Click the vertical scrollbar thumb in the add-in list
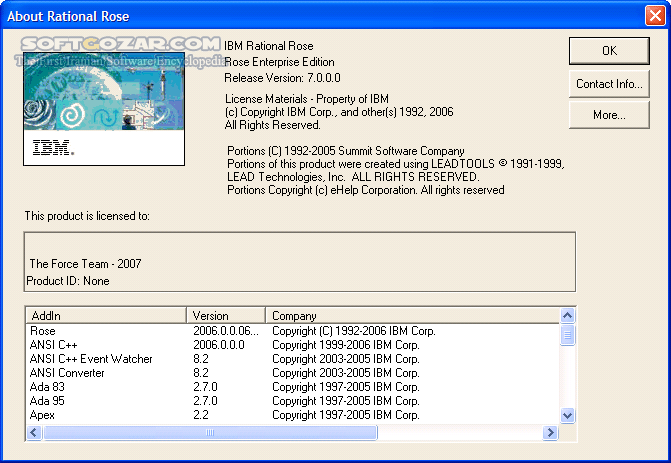671x463 pixels. coord(567,335)
